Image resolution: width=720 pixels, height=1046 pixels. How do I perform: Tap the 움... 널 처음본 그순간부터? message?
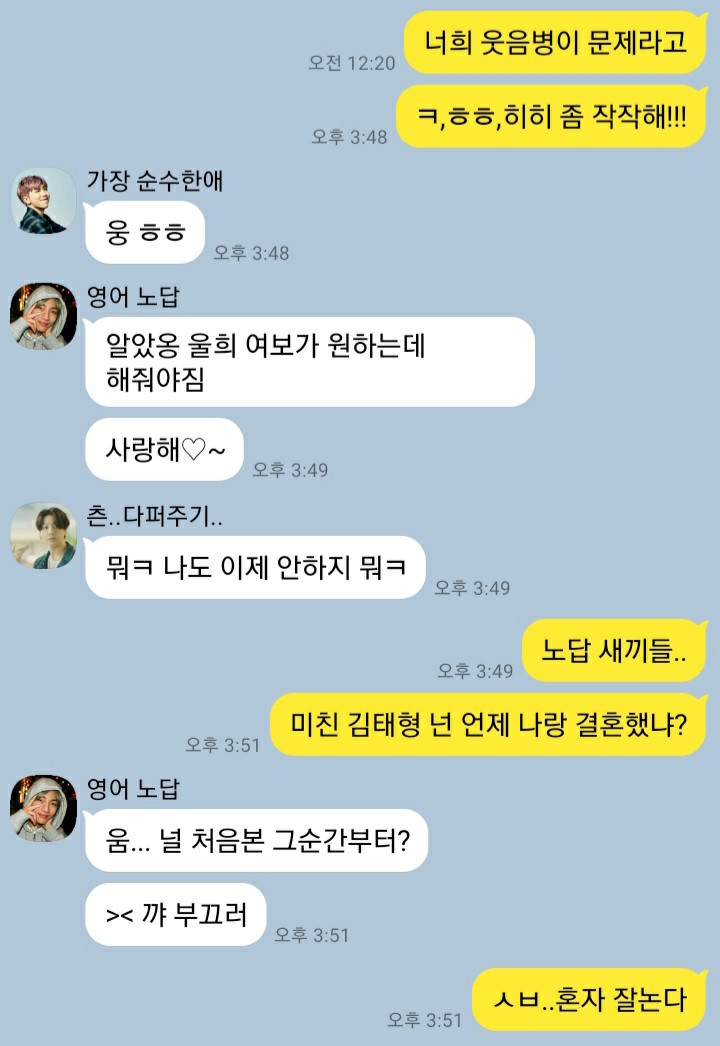[x=256, y=841]
